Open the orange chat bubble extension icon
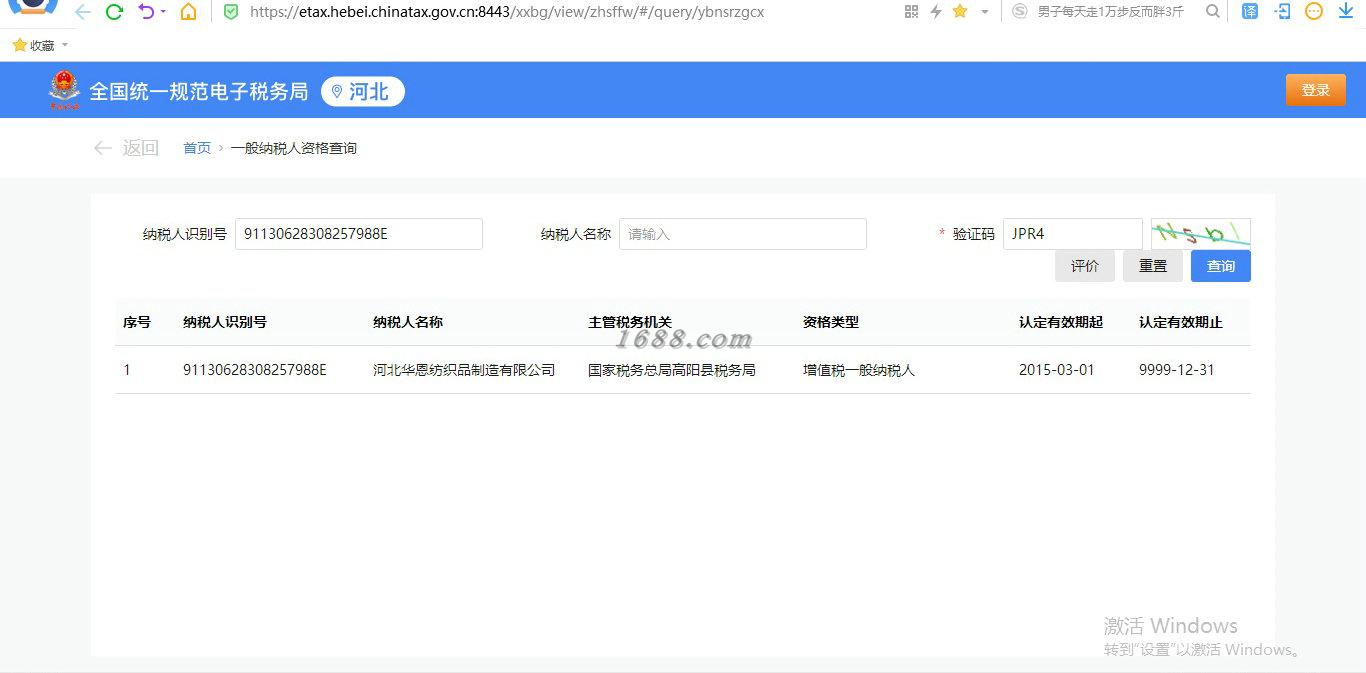Image resolution: width=1366 pixels, height=673 pixels. [1314, 12]
